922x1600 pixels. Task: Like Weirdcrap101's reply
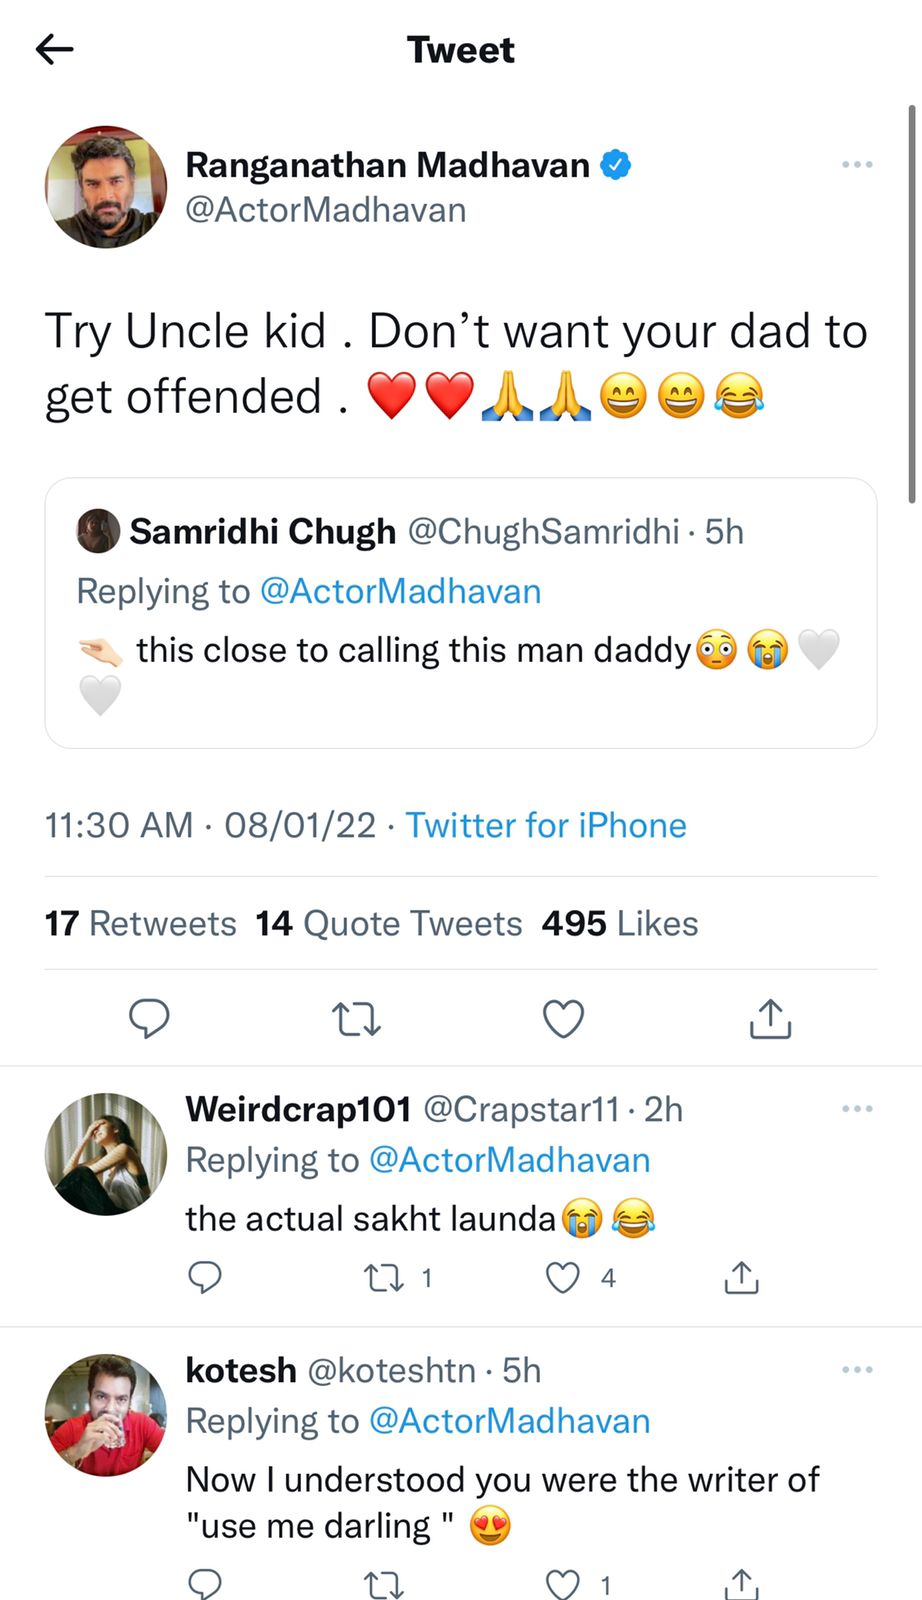tap(561, 1277)
